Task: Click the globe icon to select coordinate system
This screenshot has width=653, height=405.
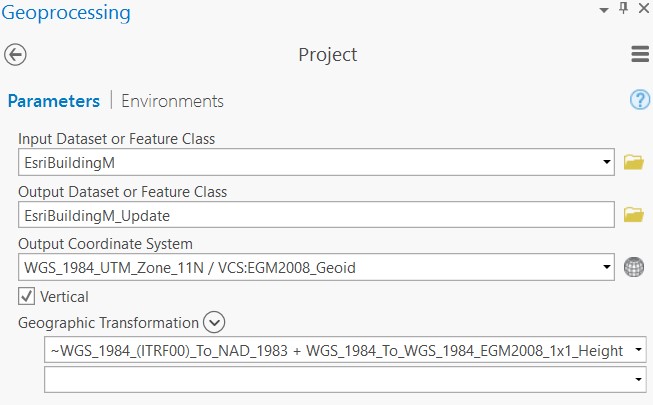Action: [633, 267]
